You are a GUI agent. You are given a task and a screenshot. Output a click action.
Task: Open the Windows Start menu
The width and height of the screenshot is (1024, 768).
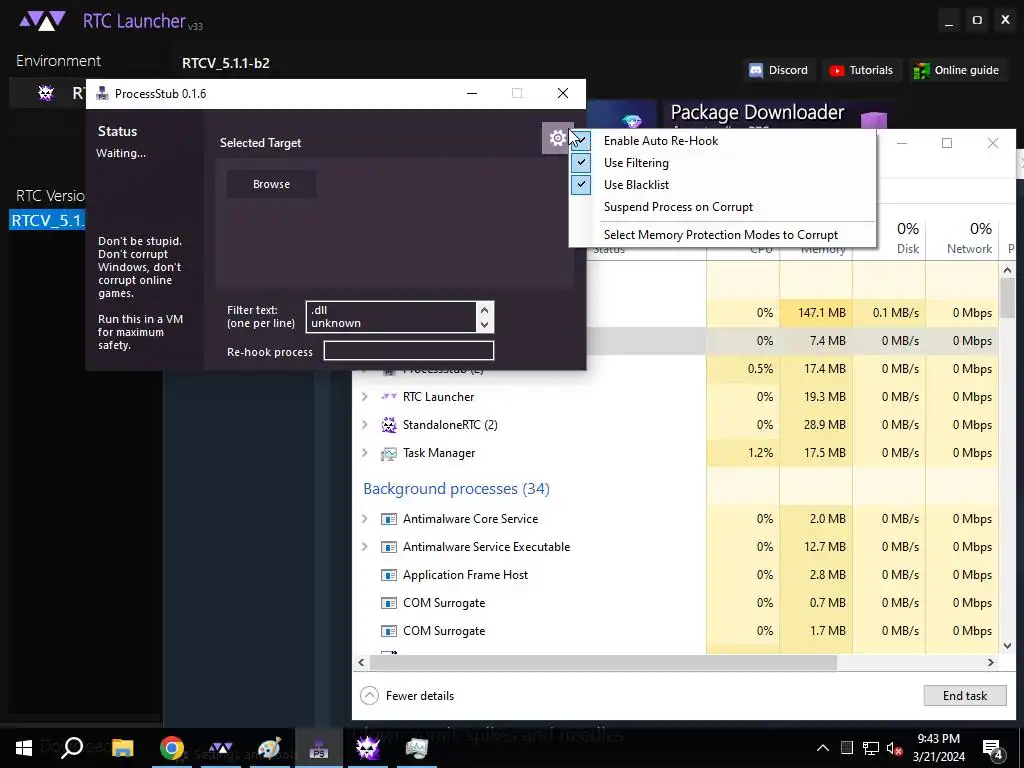point(24,748)
